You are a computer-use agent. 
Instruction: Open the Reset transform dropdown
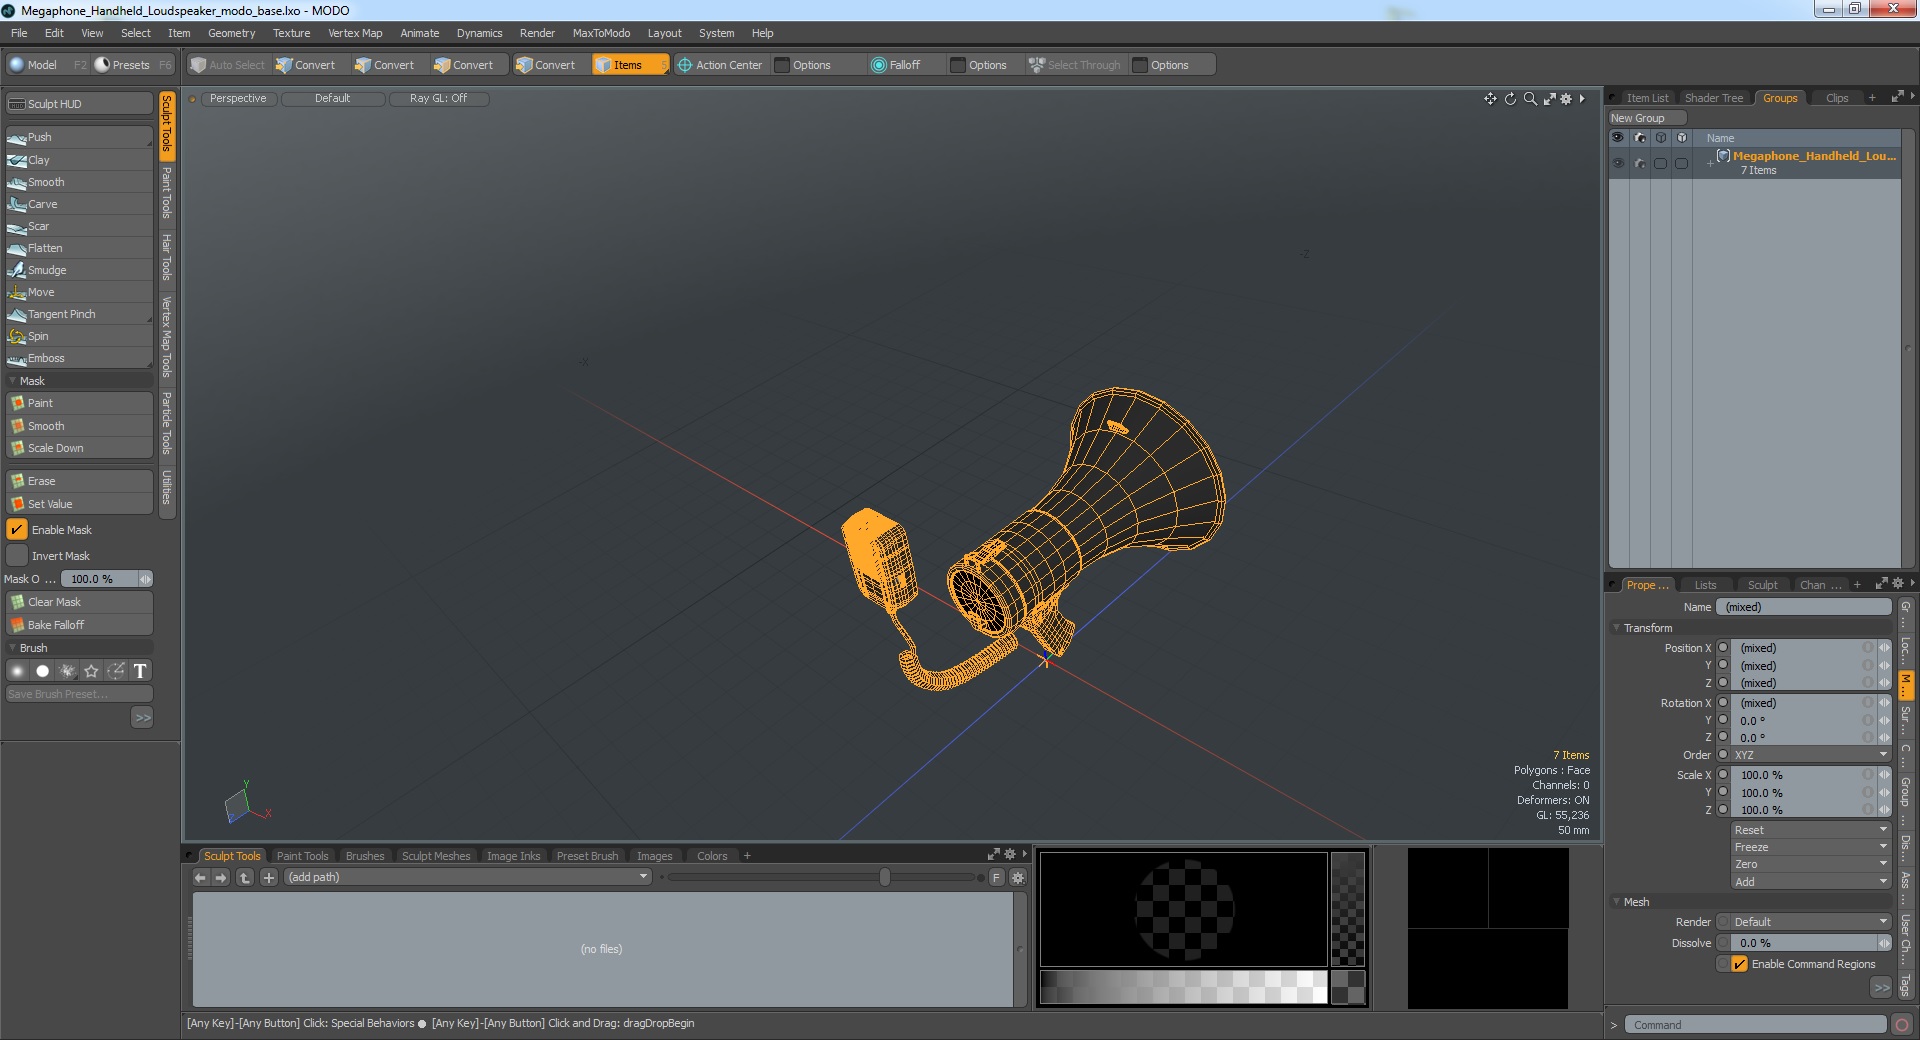(1810, 830)
